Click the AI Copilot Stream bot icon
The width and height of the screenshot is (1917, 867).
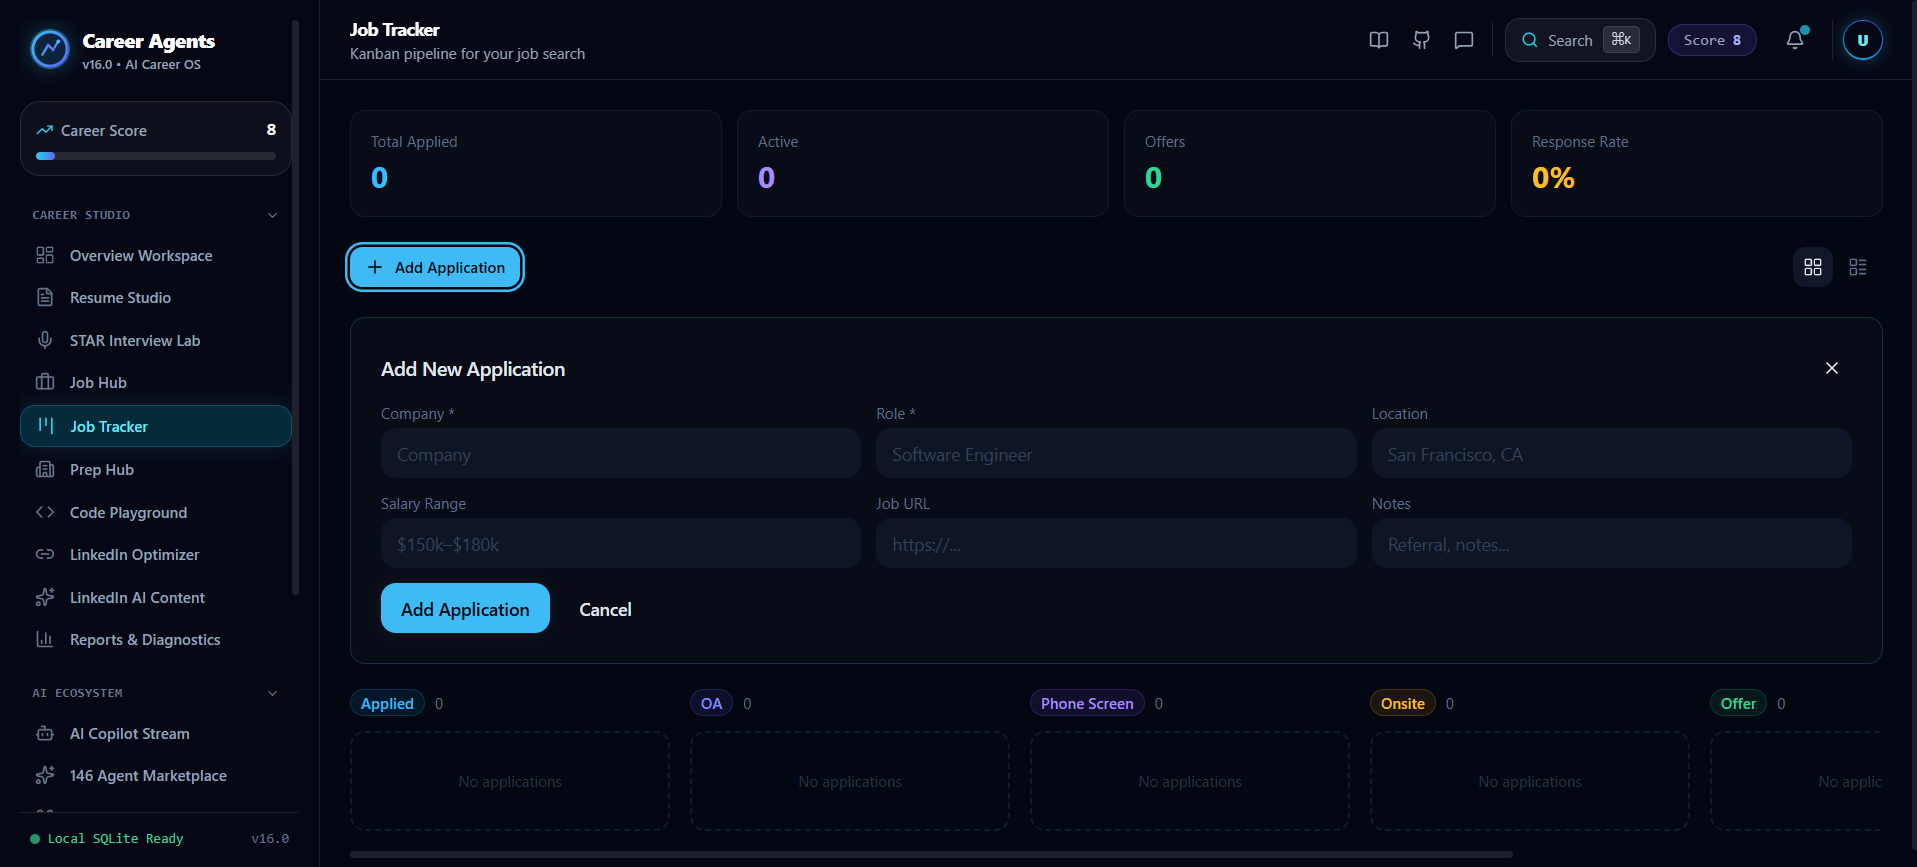coord(45,733)
